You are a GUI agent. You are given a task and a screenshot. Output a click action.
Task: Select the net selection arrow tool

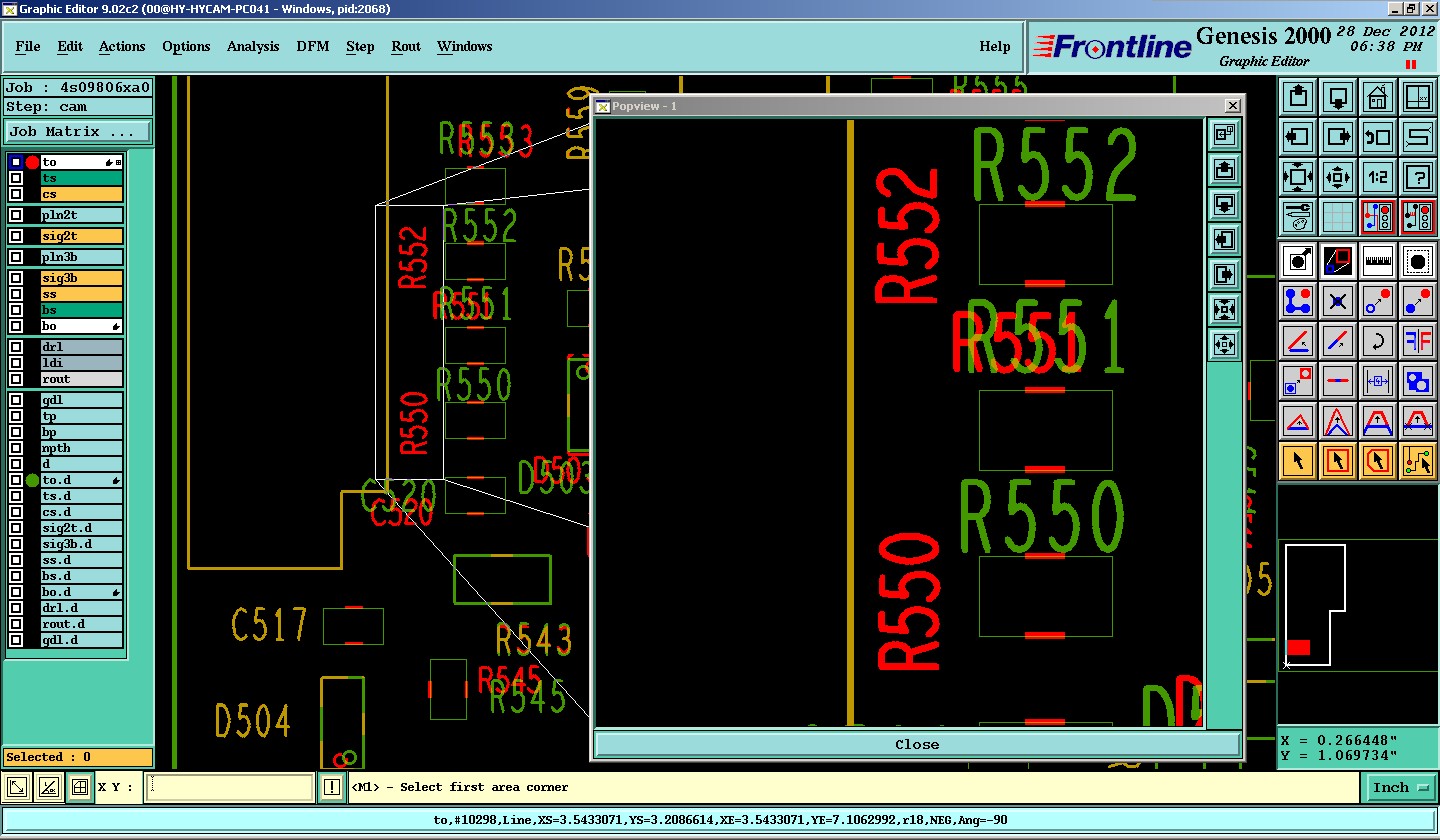(1418, 460)
